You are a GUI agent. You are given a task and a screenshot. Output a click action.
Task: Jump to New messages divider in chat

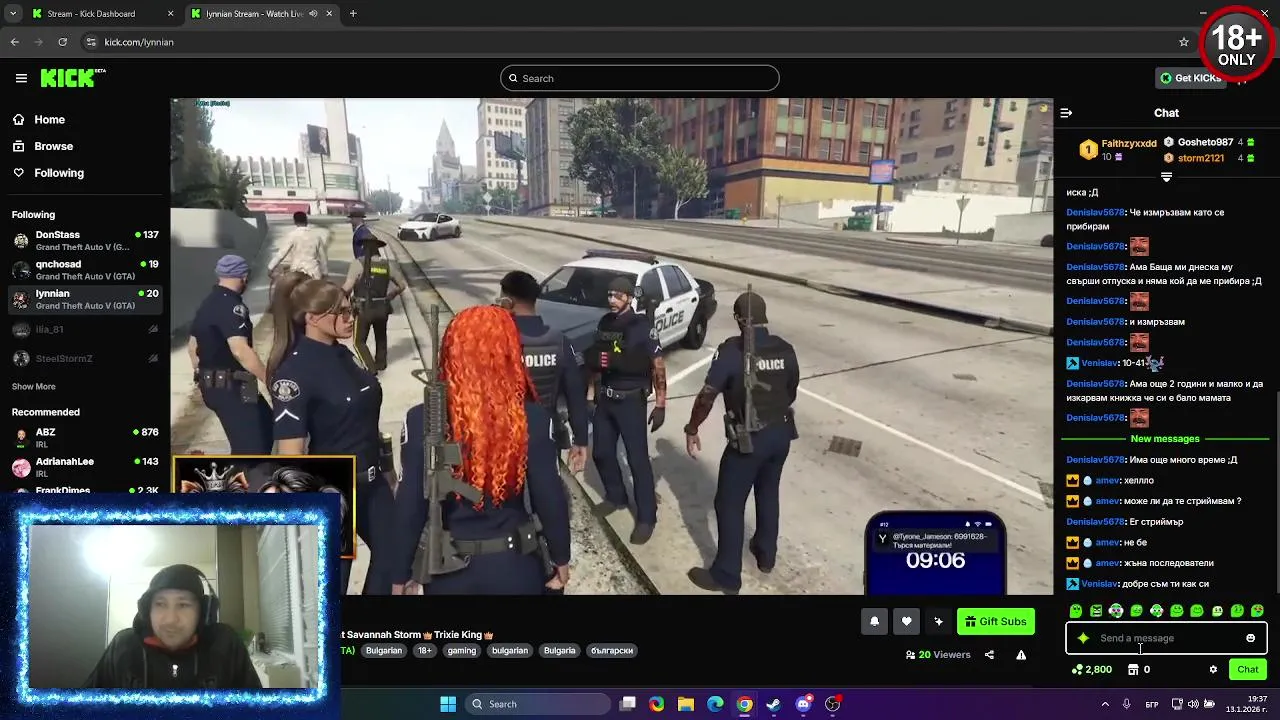coord(1165,439)
